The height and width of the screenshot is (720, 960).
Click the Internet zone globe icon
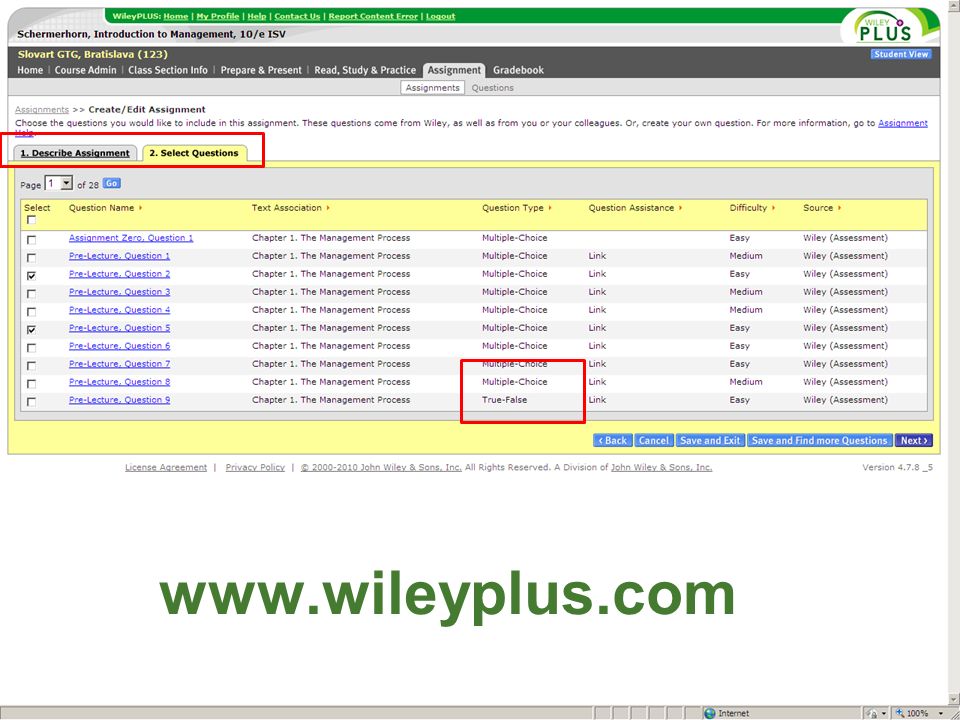[710, 713]
